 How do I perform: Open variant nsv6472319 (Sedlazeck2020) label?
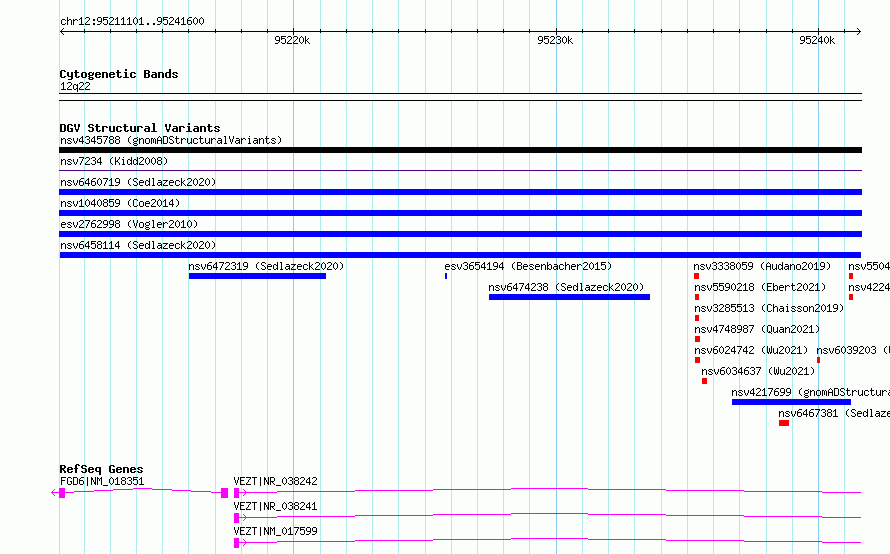[x=266, y=266]
